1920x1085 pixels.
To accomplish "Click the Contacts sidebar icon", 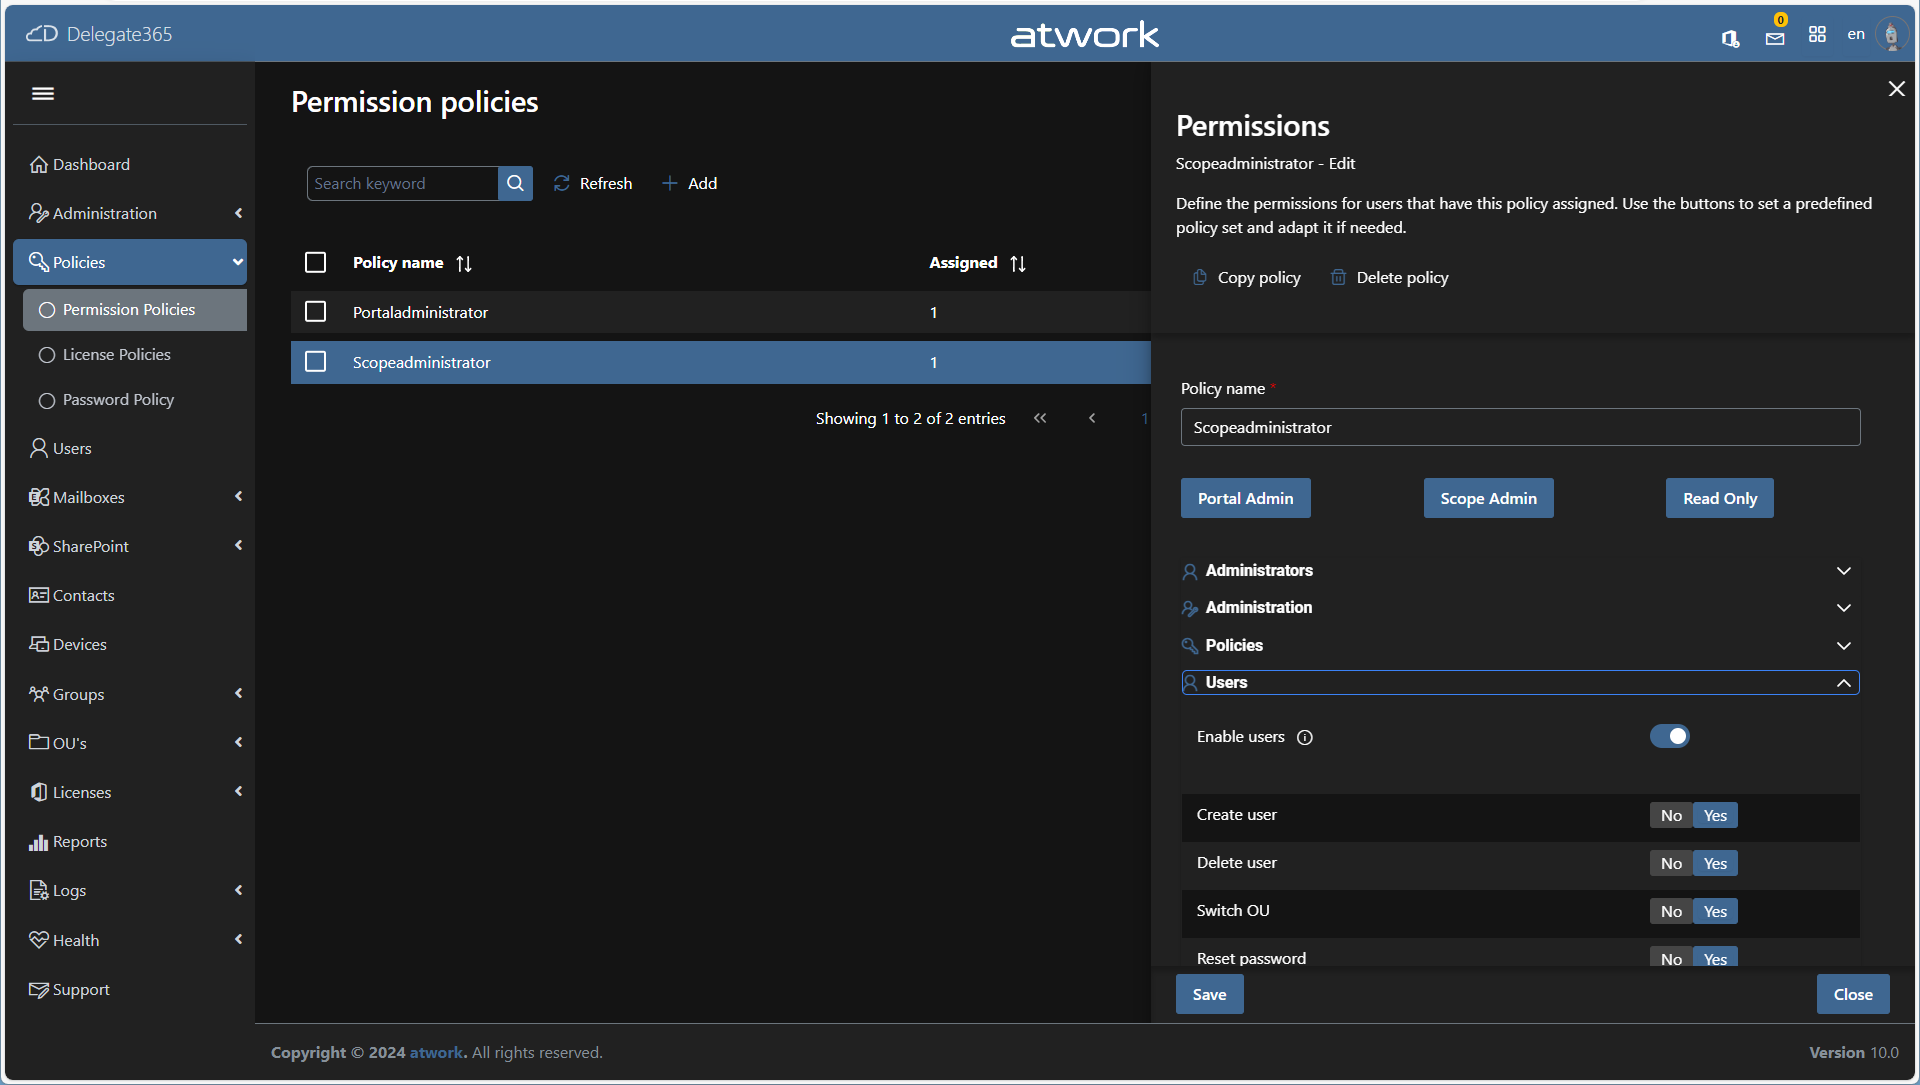I will coord(39,595).
